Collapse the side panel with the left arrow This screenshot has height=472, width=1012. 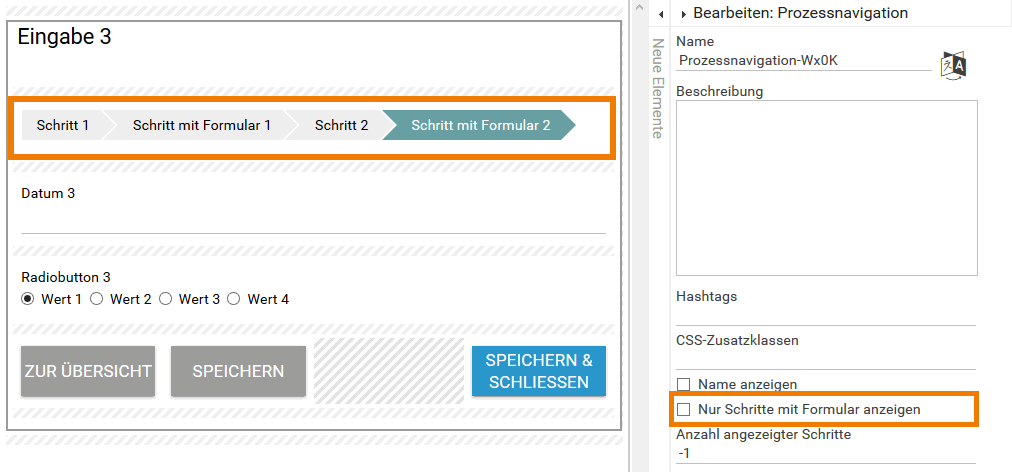tap(661, 14)
